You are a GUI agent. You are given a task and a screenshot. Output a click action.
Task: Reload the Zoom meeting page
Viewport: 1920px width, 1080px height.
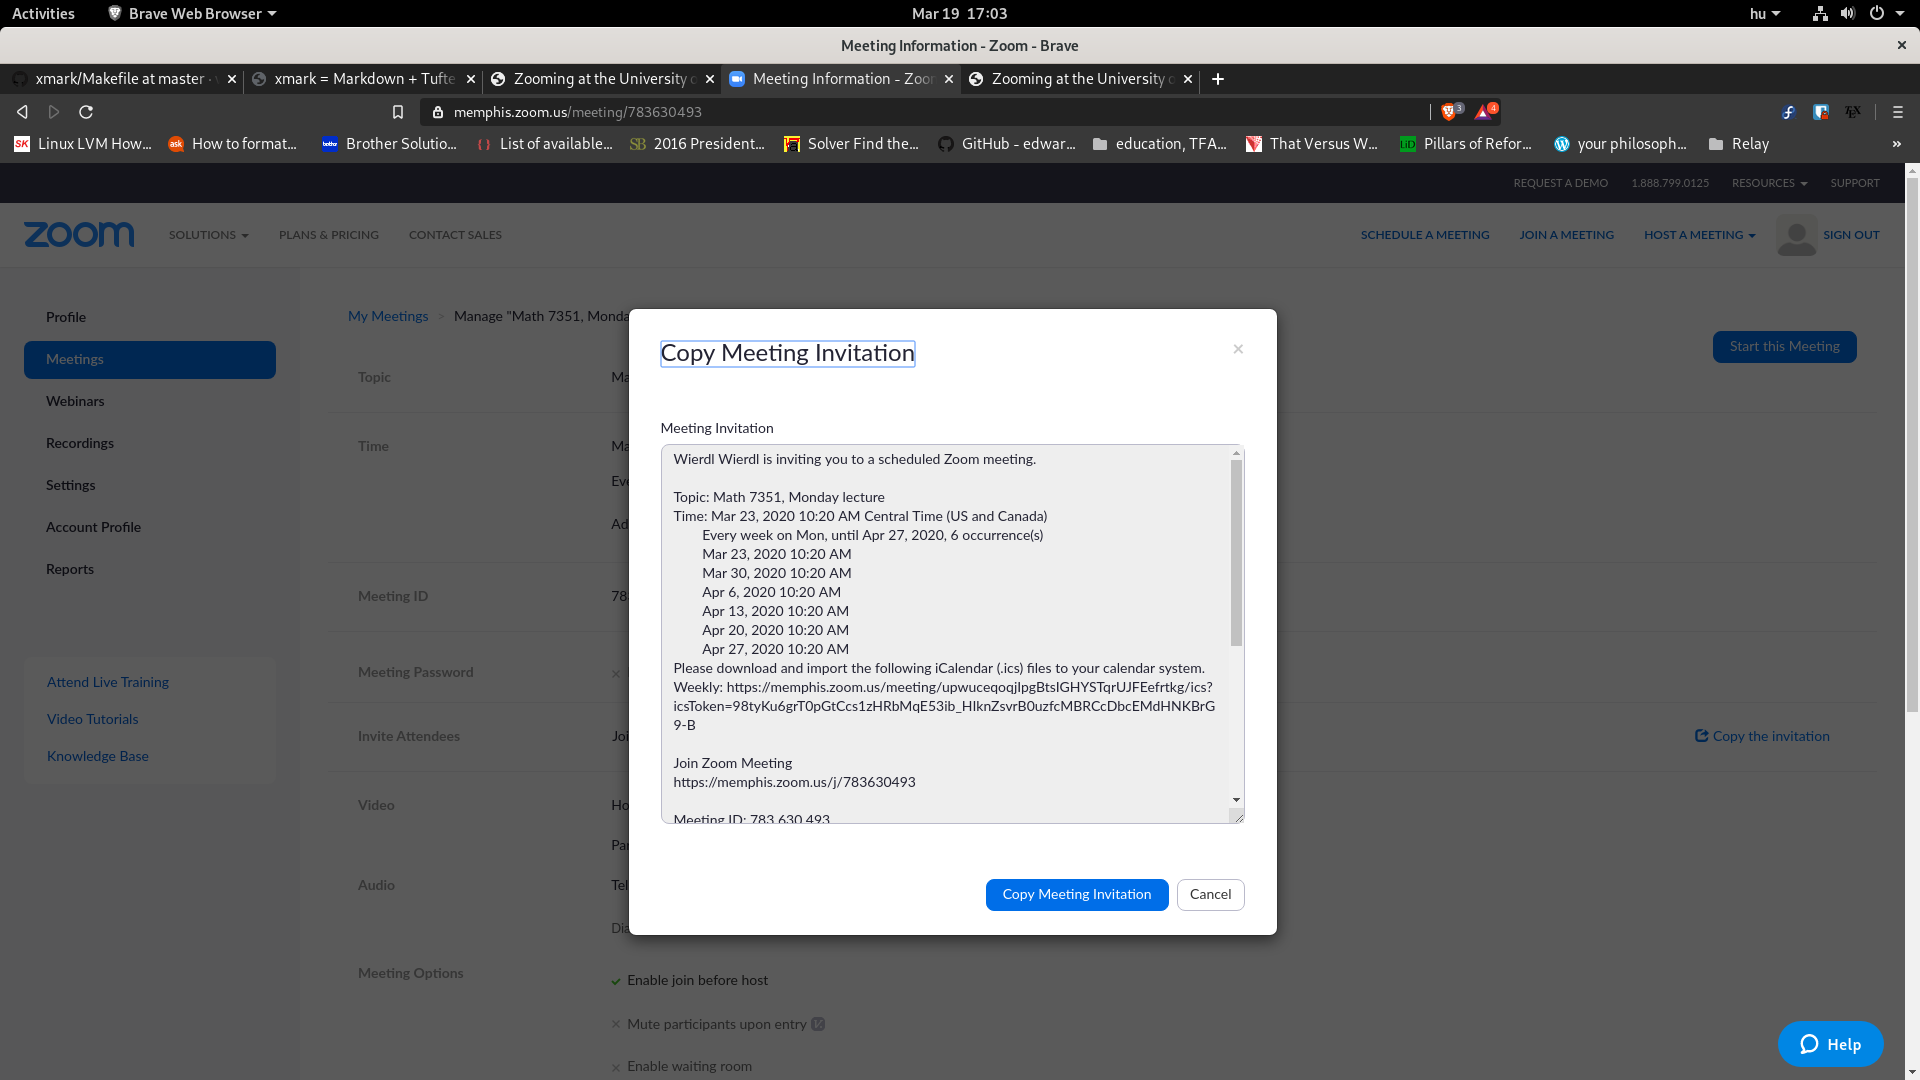point(86,112)
